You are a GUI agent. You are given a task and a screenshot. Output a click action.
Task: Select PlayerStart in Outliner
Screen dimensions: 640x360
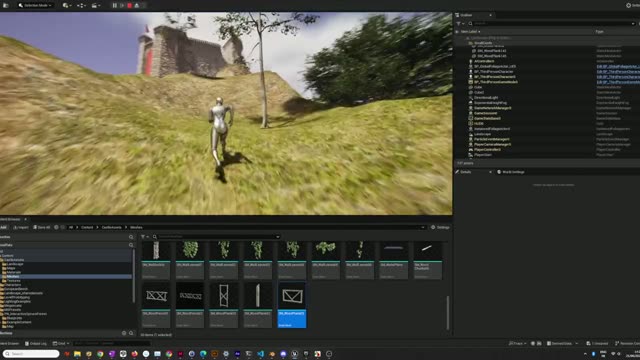[x=483, y=155]
